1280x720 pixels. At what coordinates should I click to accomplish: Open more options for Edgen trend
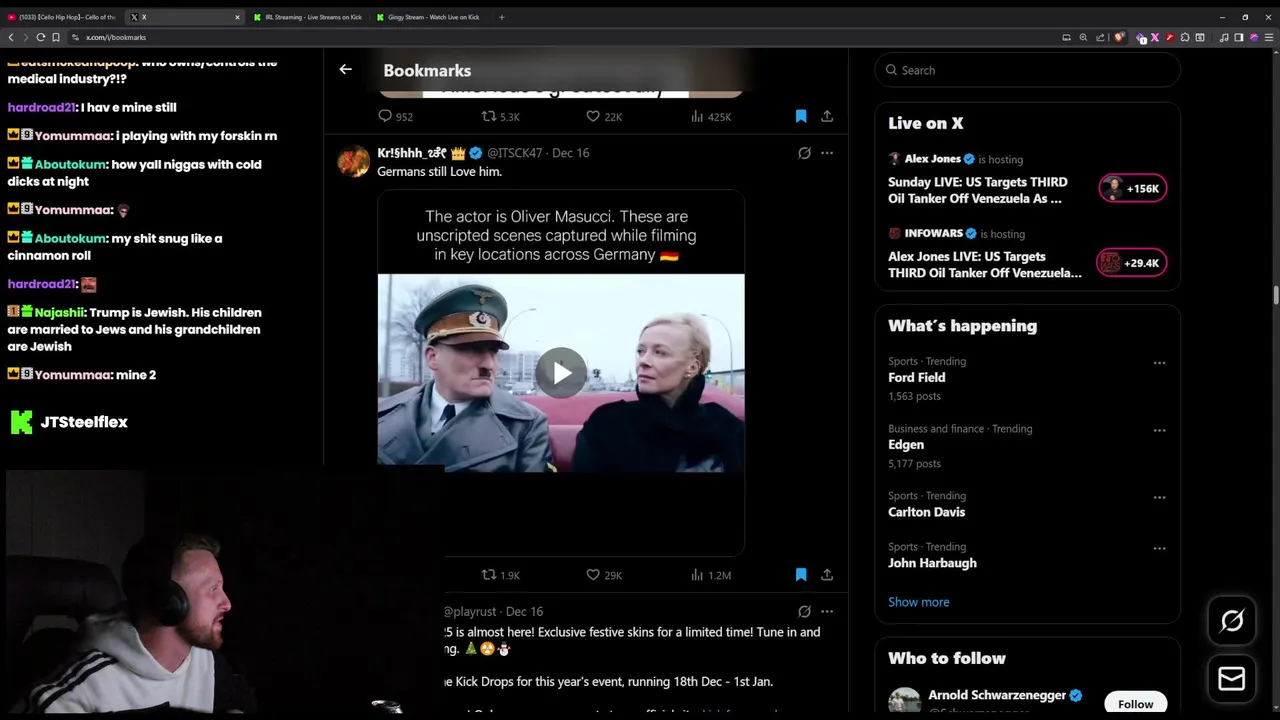pos(1159,430)
